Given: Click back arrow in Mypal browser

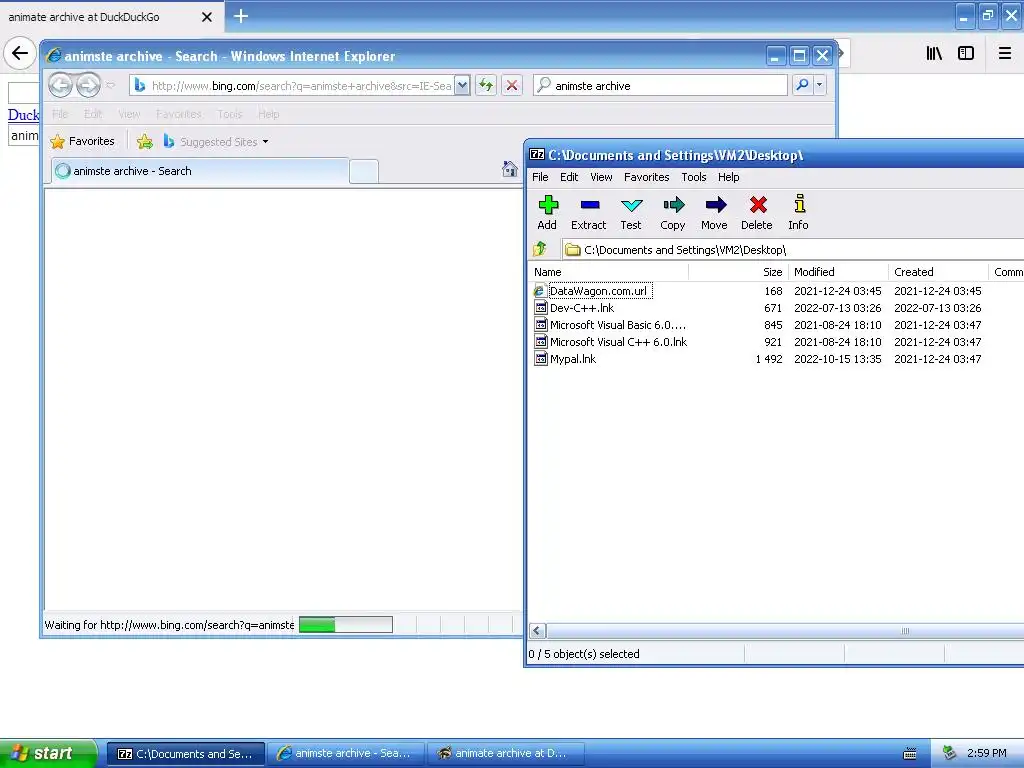Looking at the screenshot, I should (x=20, y=53).
